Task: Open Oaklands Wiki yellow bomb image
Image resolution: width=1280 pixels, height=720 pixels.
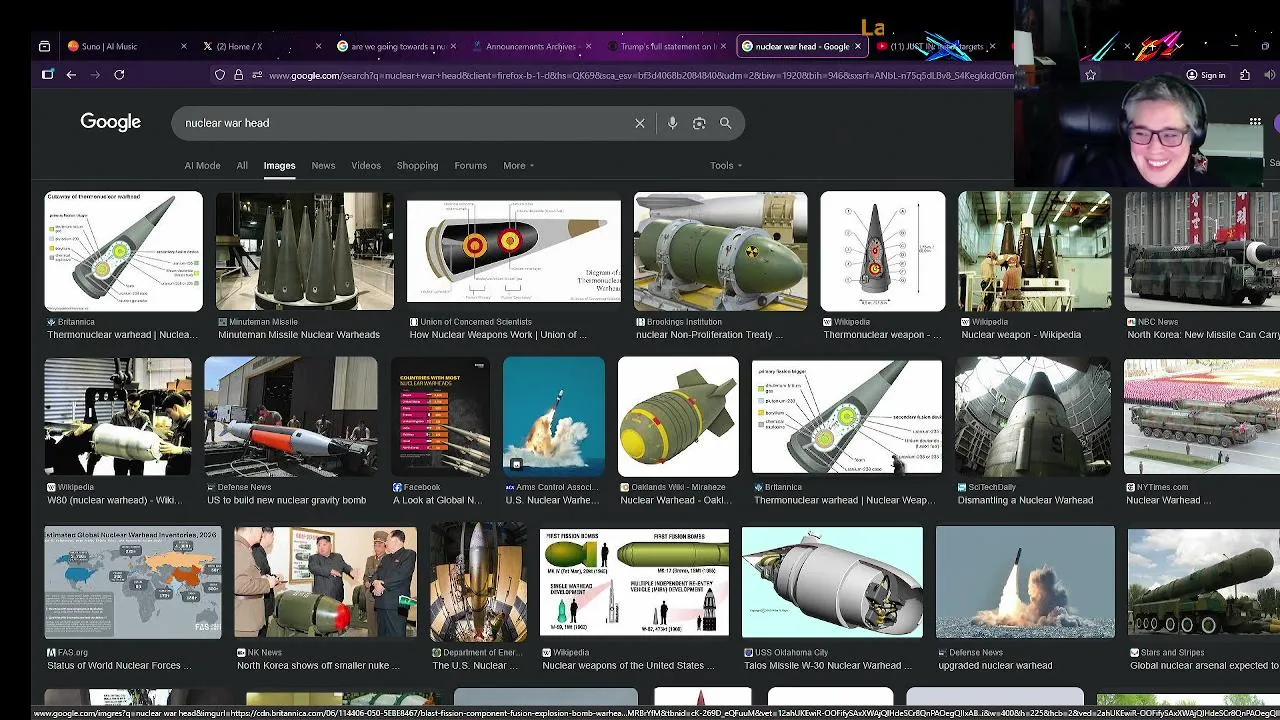Action: click(x=678, y=416)
